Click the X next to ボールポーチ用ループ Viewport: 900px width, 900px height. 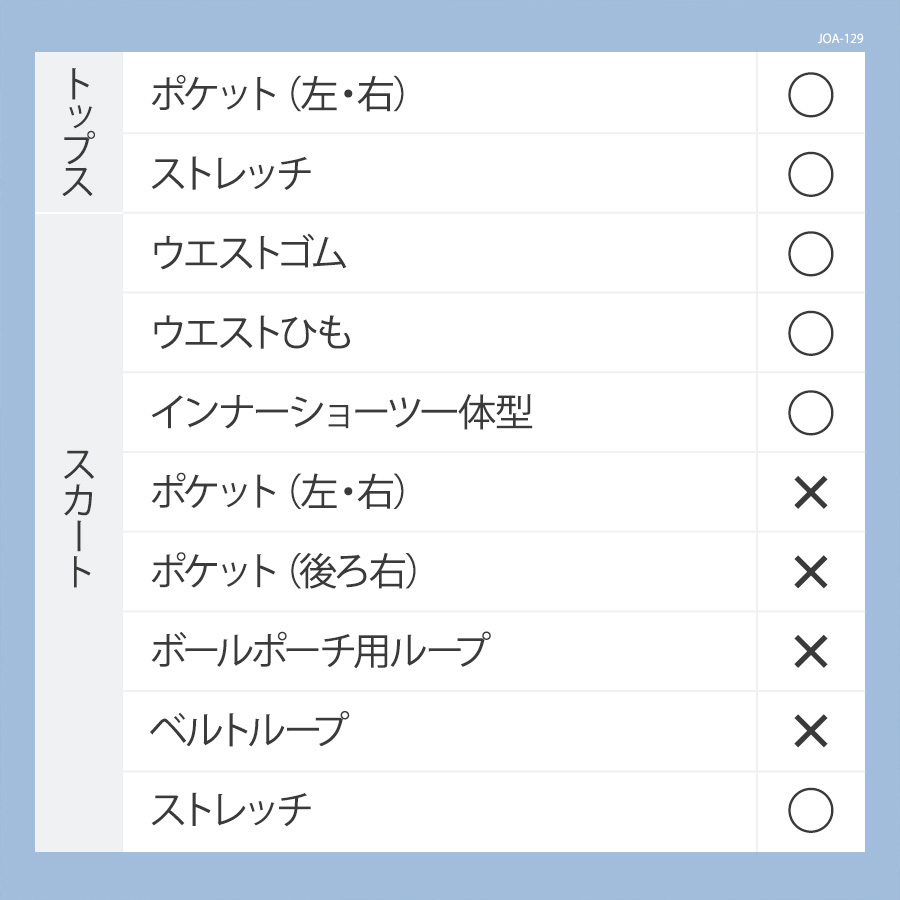(810, 651)
